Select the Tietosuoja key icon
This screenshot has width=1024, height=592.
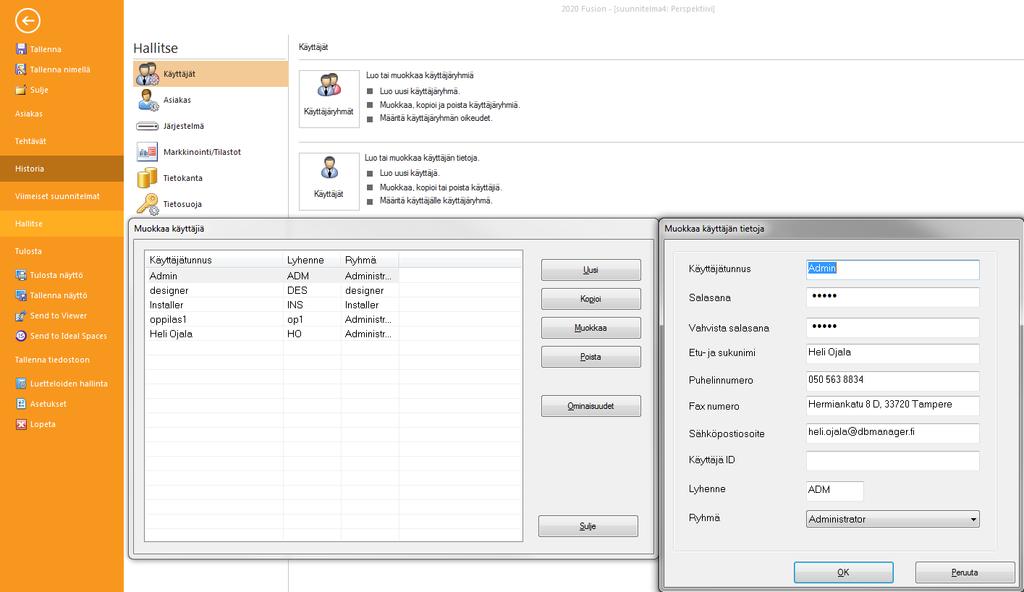[148, 204]
